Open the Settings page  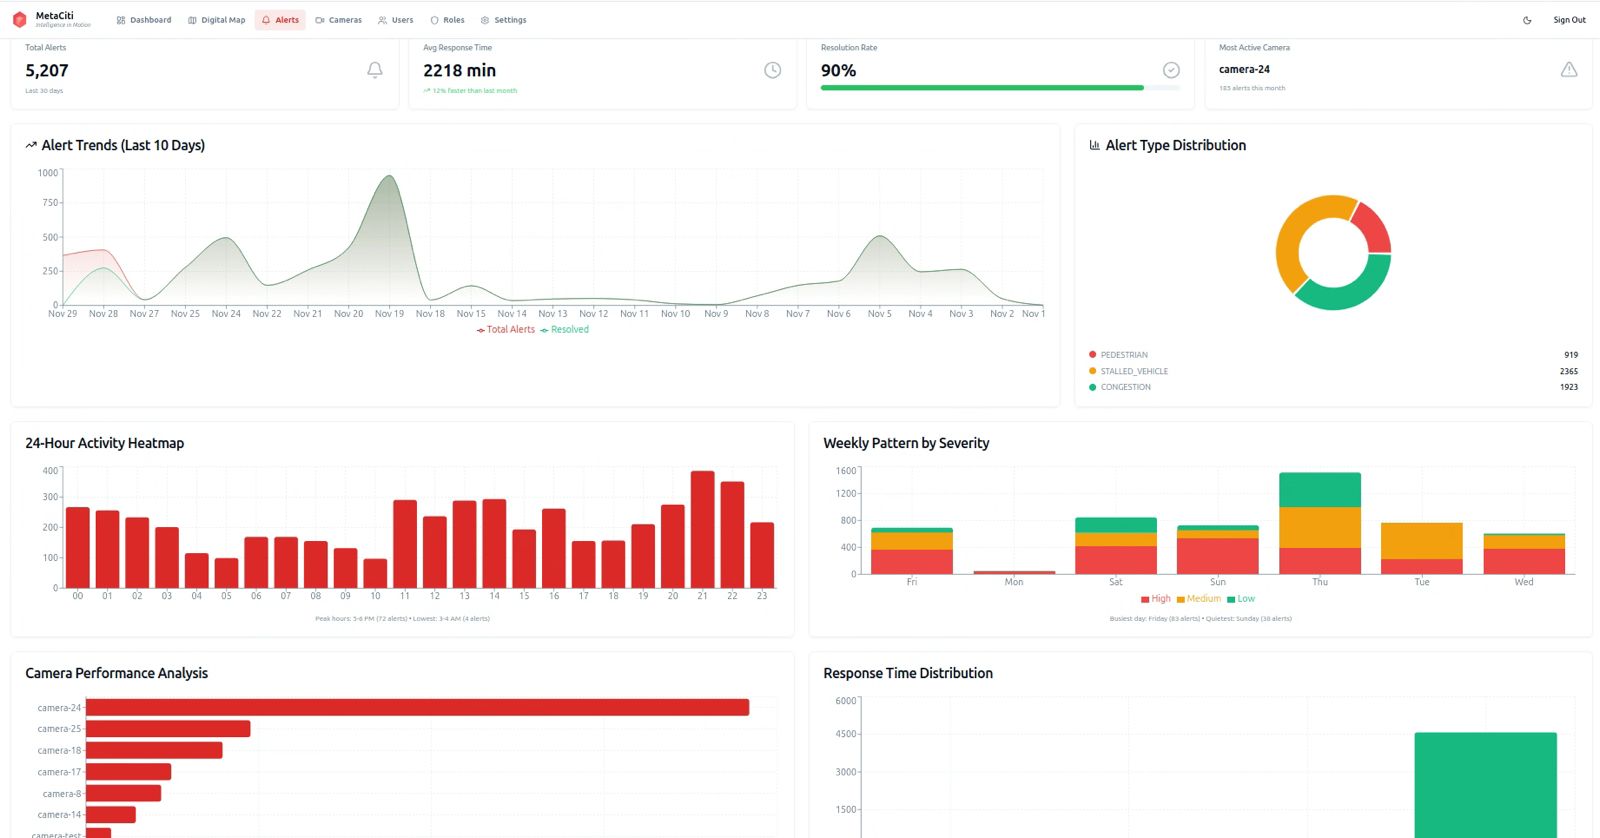503,20
